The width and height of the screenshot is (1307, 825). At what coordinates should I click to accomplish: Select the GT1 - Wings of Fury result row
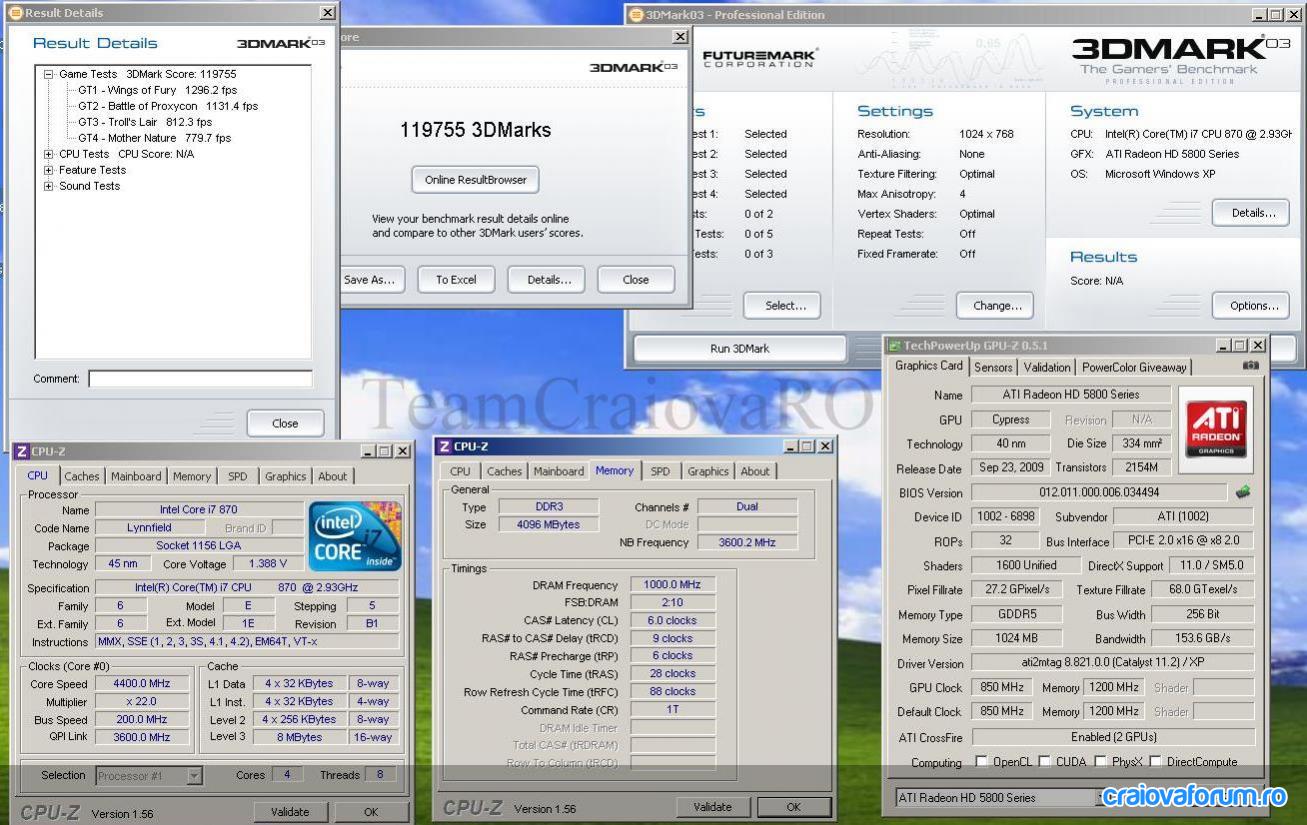(x=158, y=90)
